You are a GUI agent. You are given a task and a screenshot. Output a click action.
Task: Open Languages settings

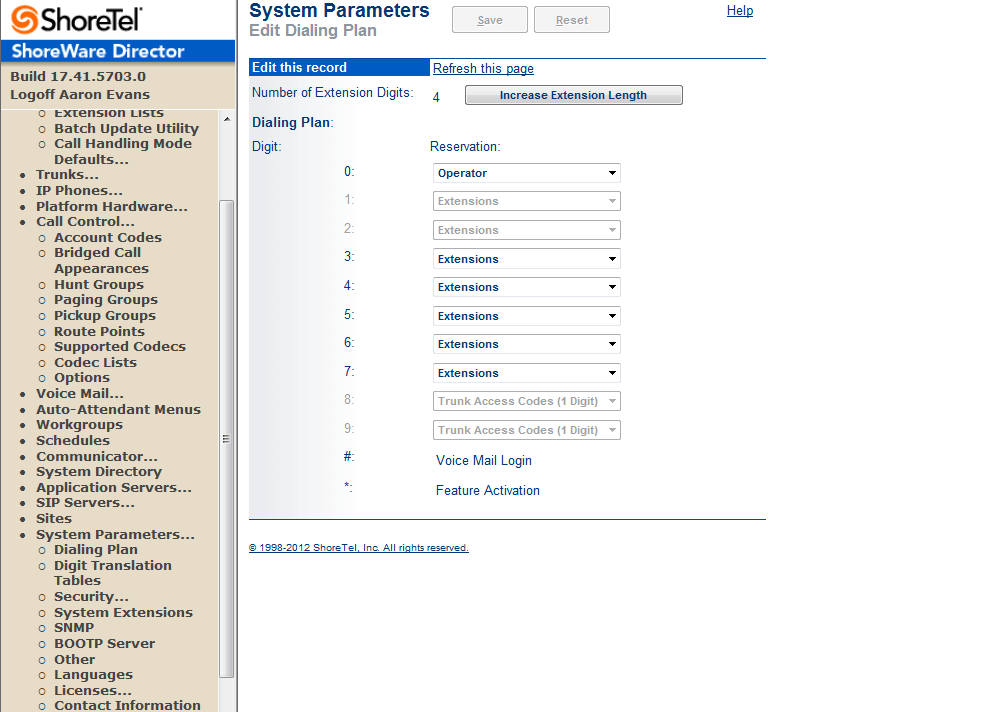(93, 674)
